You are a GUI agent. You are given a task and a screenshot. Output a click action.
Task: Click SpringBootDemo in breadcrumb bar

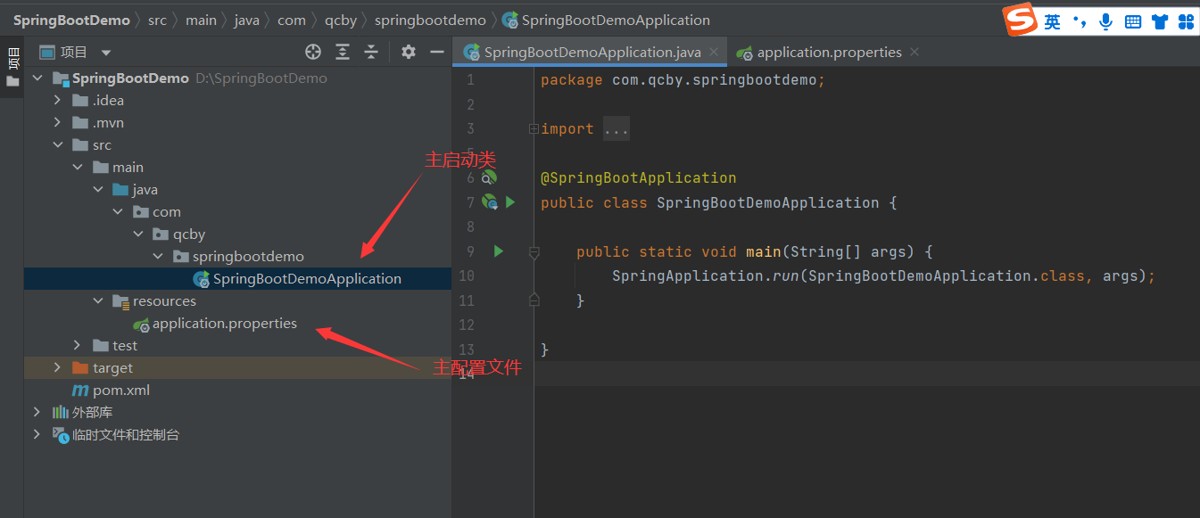(x=71, y=20)
